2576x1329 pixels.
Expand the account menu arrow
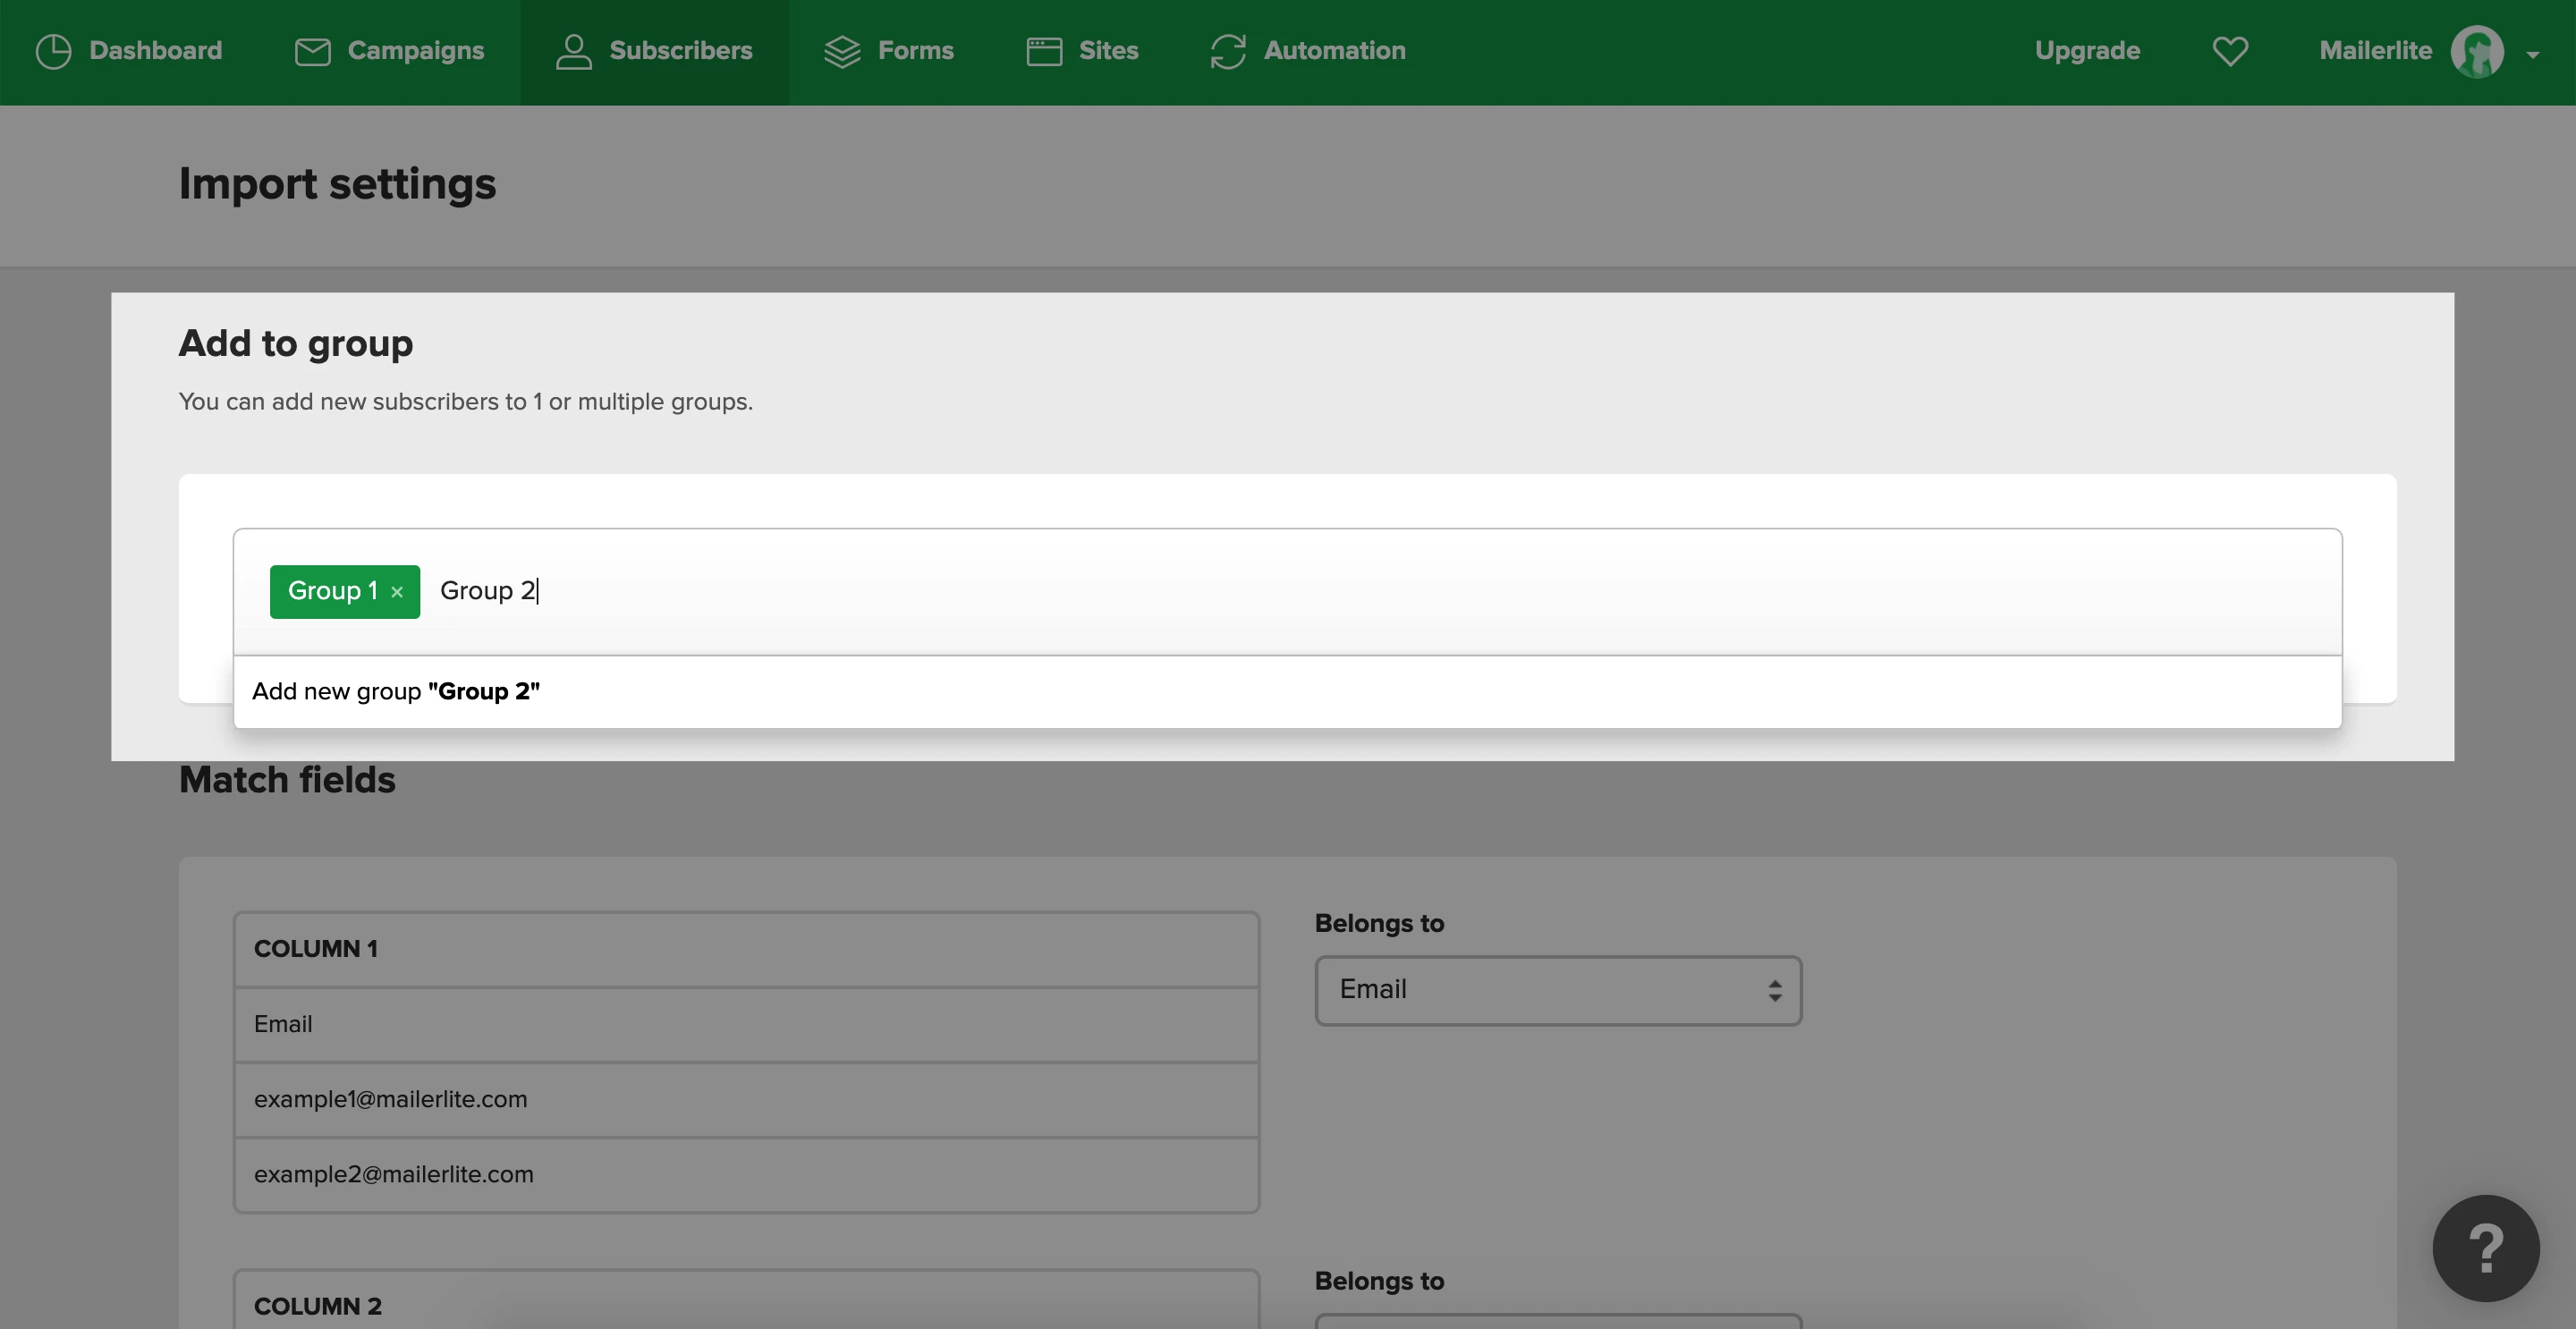pyautogui.click(x=2533, y=55)
